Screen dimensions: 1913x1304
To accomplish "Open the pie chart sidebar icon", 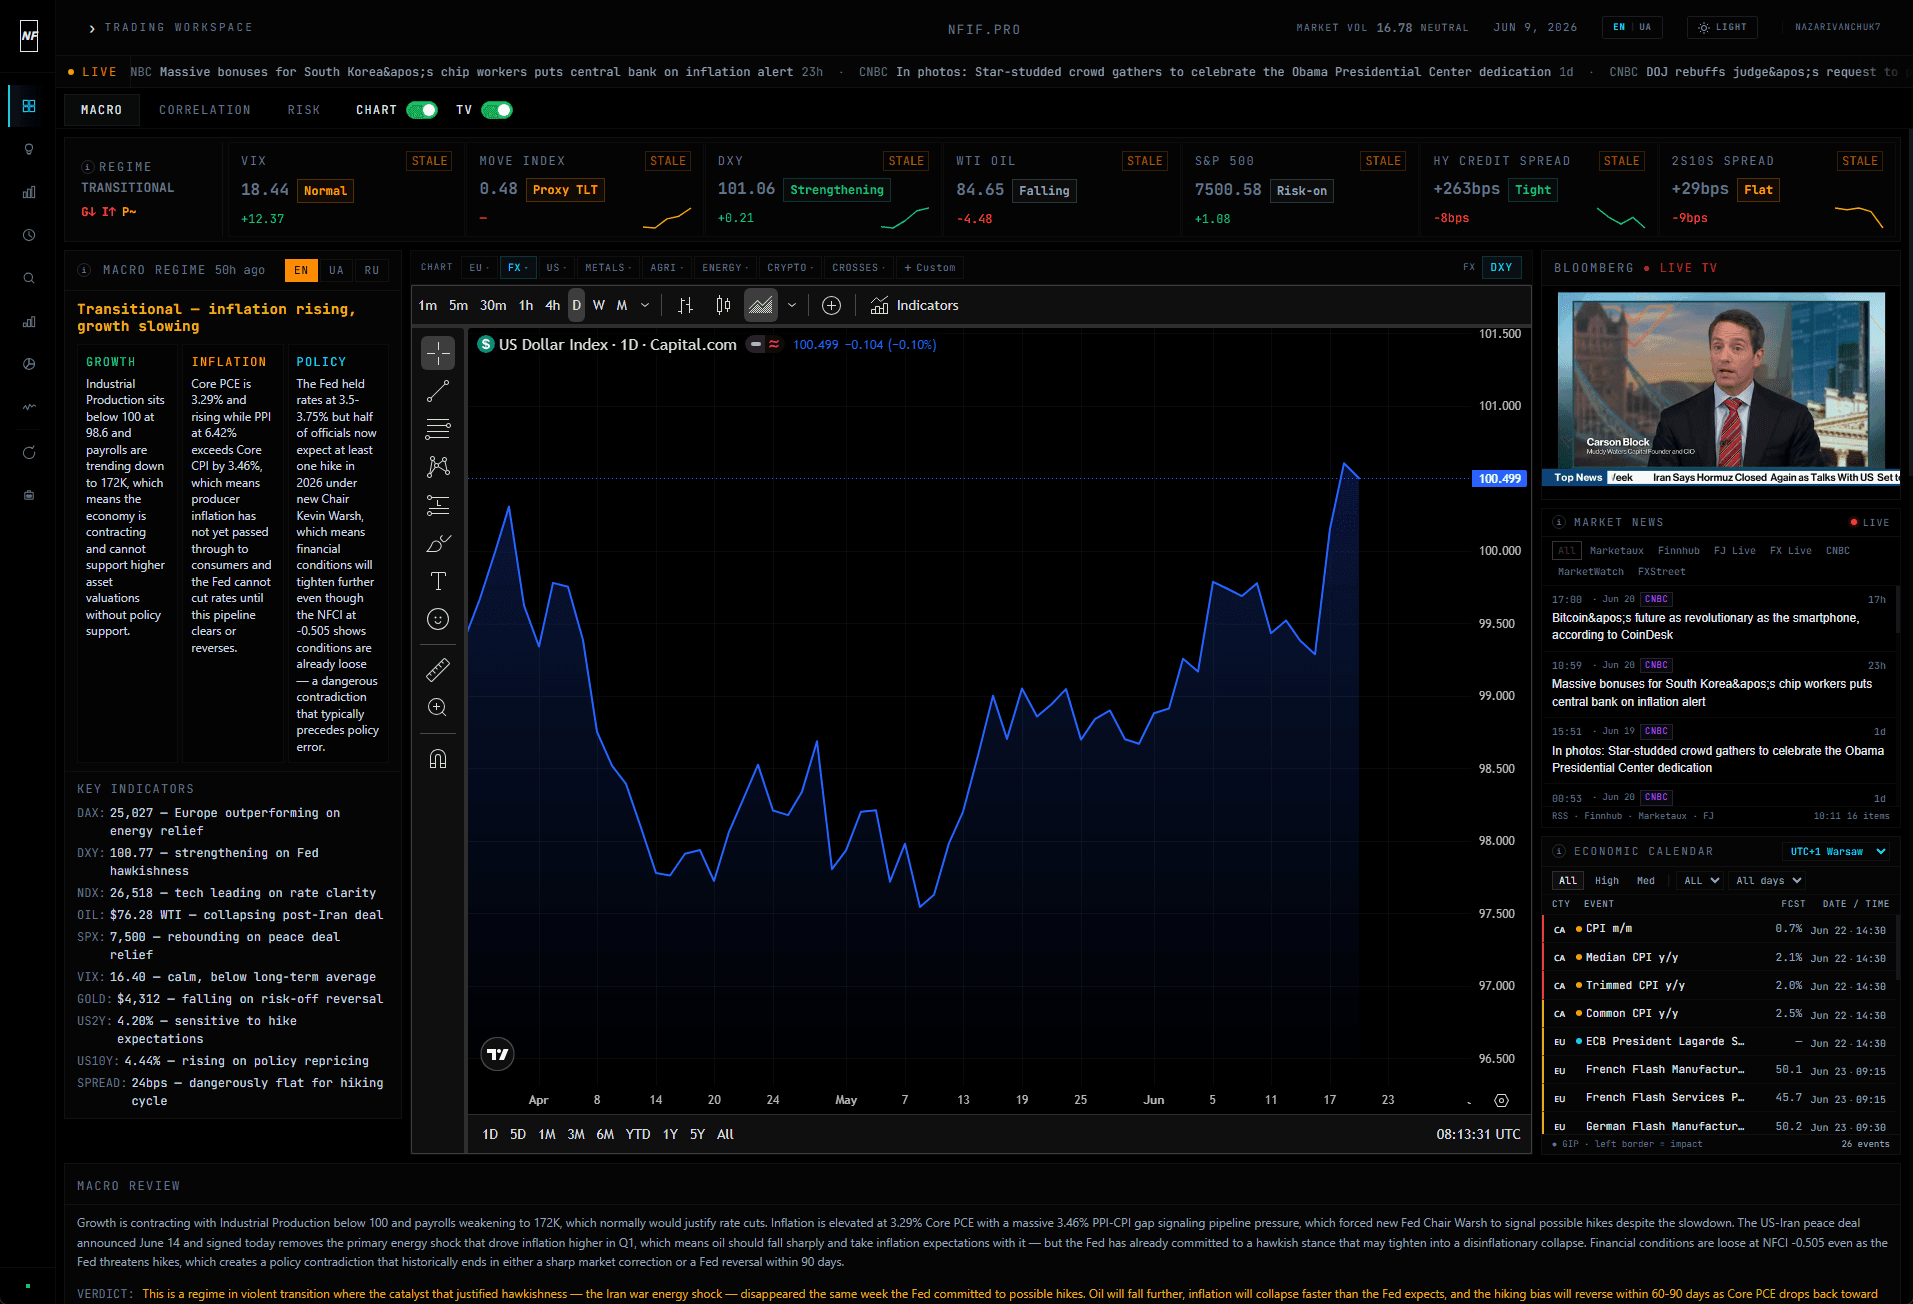I will 29,364.
